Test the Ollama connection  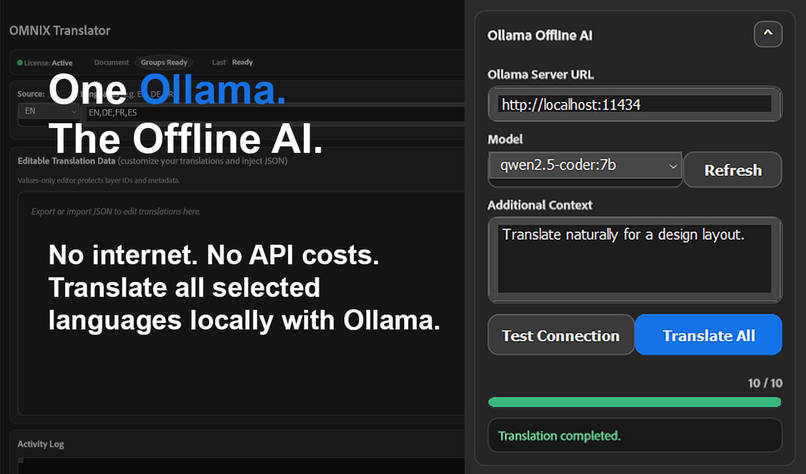coord(561,335)
